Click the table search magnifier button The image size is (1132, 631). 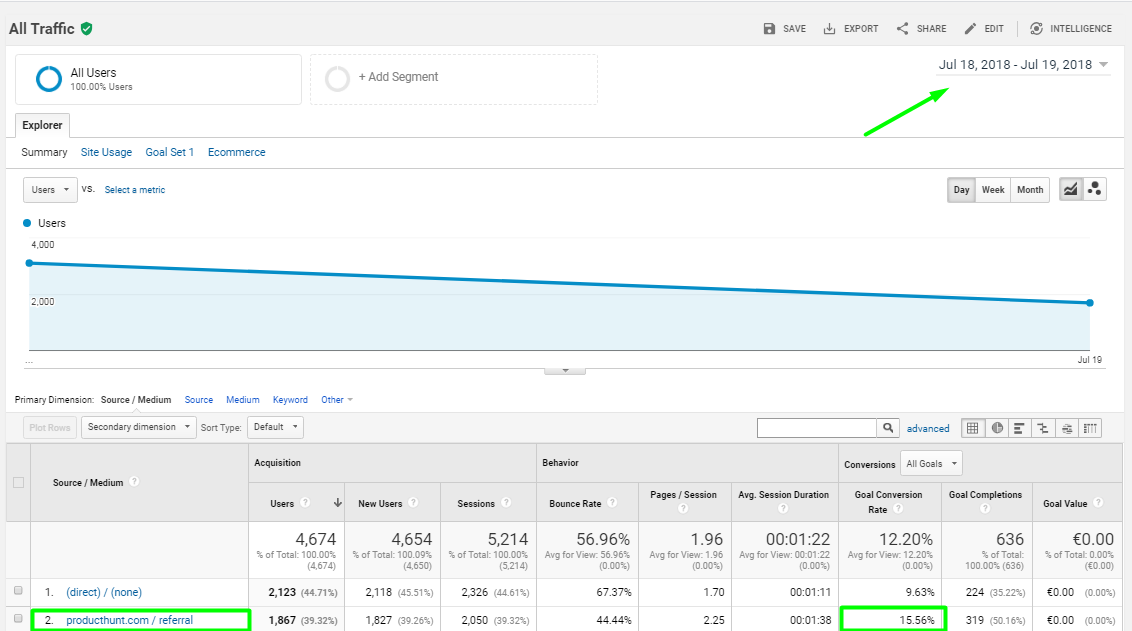point(888,427)
